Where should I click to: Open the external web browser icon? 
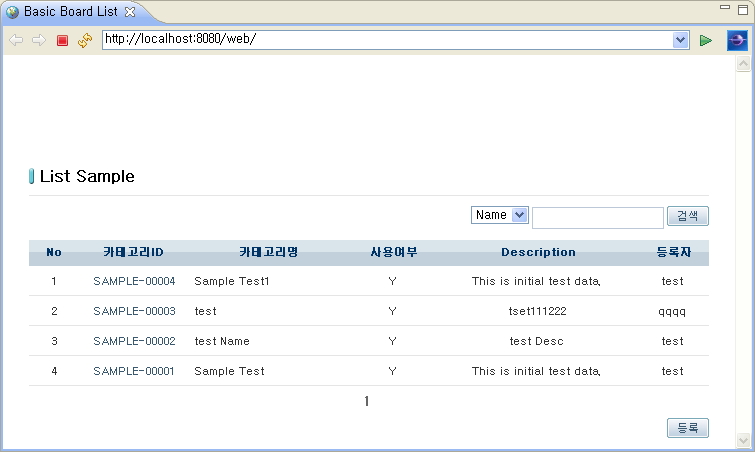737,40
